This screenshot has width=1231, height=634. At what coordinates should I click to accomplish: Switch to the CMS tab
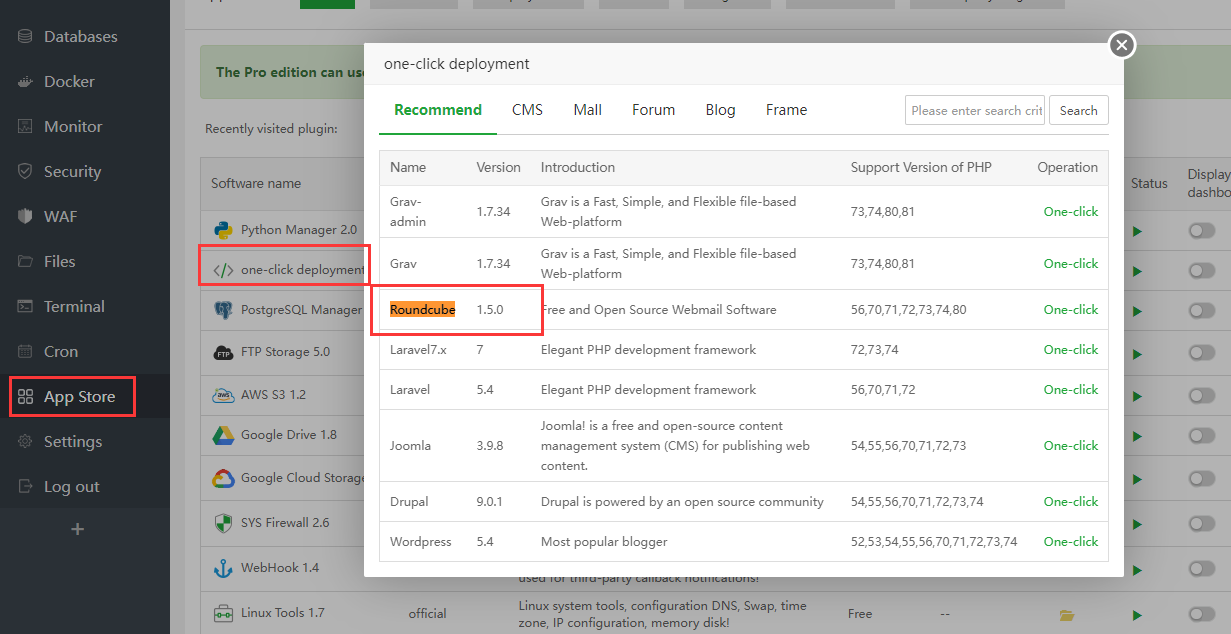point(527,110)
